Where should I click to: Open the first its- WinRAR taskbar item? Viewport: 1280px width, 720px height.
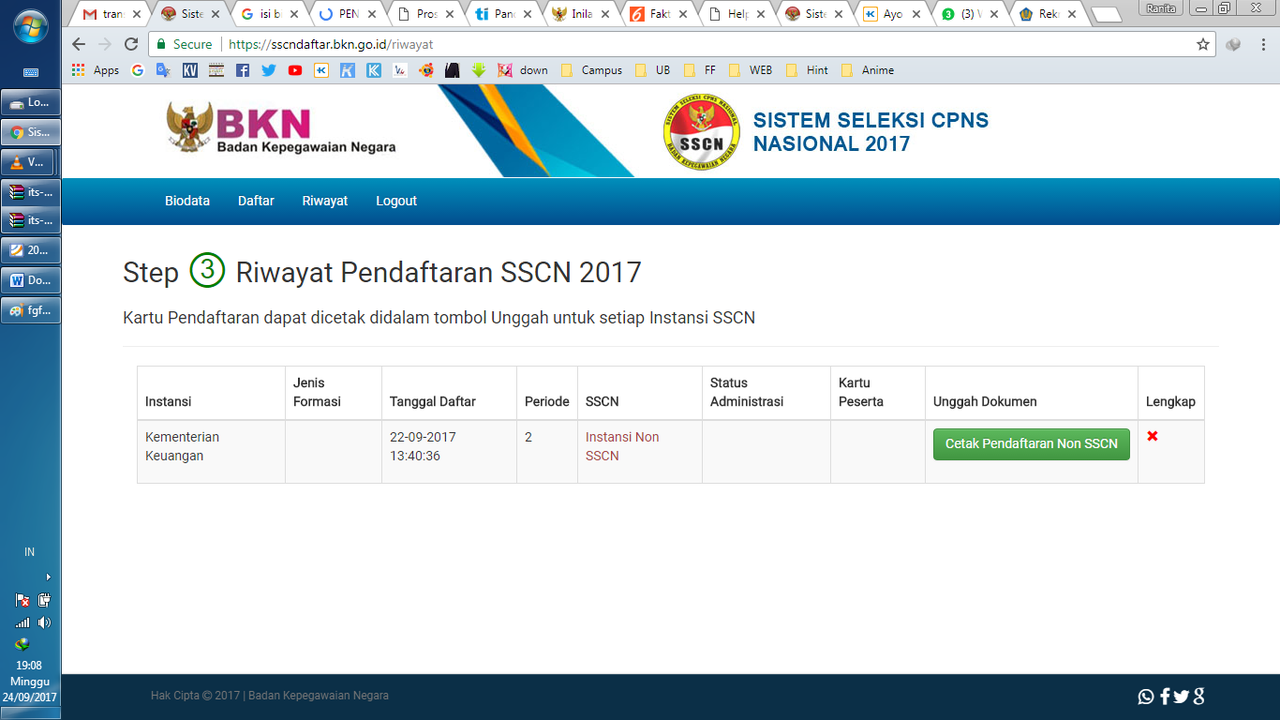pyautogui.click(x=31, y=192)
